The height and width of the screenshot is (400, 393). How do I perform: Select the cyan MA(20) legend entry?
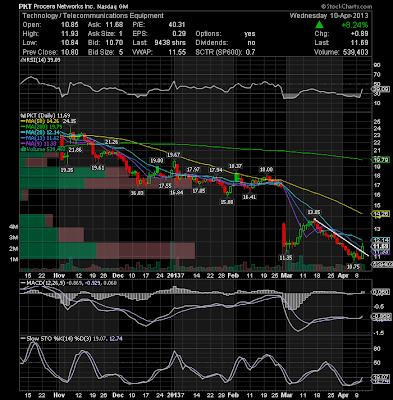point(40,132)
